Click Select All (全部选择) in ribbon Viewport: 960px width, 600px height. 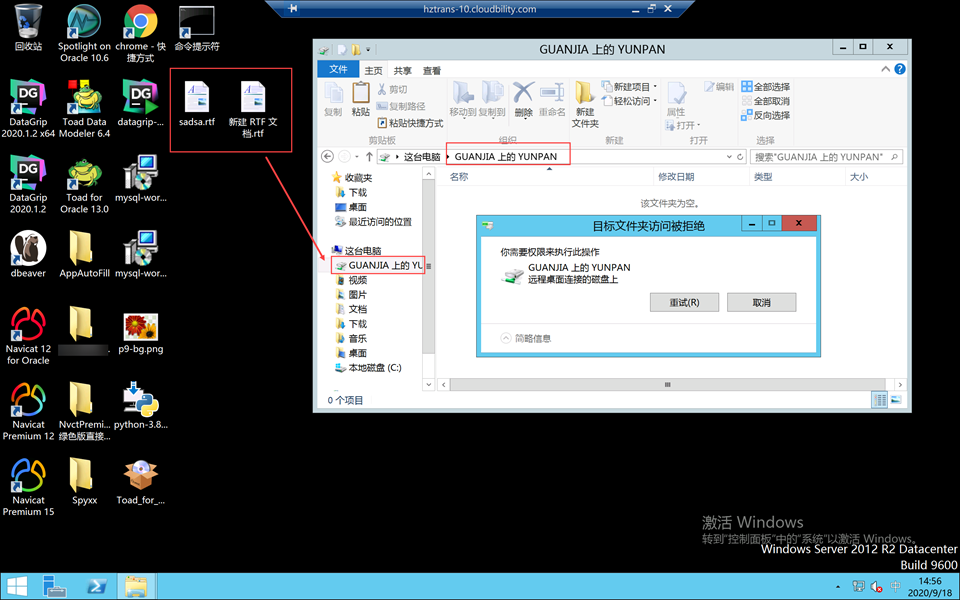click(x=765, y=87)
